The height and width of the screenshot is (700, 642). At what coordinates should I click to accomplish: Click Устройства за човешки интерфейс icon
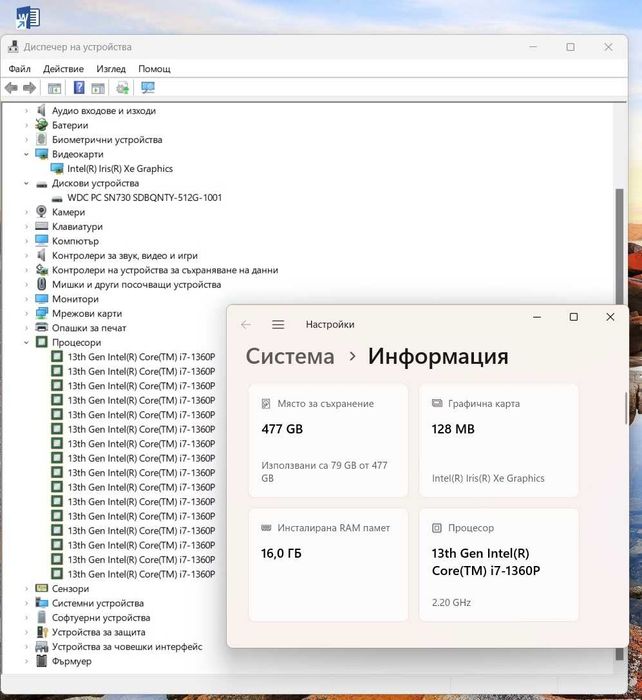42,646
